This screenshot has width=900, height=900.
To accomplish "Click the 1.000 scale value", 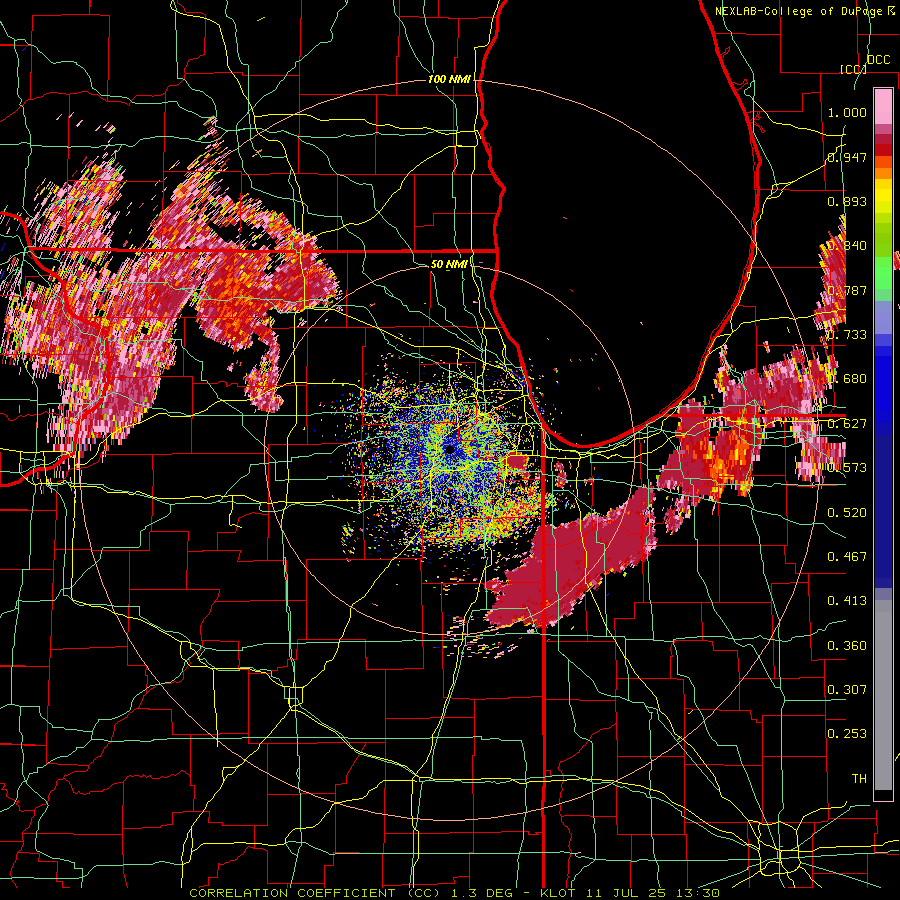I will click(847, 112).
